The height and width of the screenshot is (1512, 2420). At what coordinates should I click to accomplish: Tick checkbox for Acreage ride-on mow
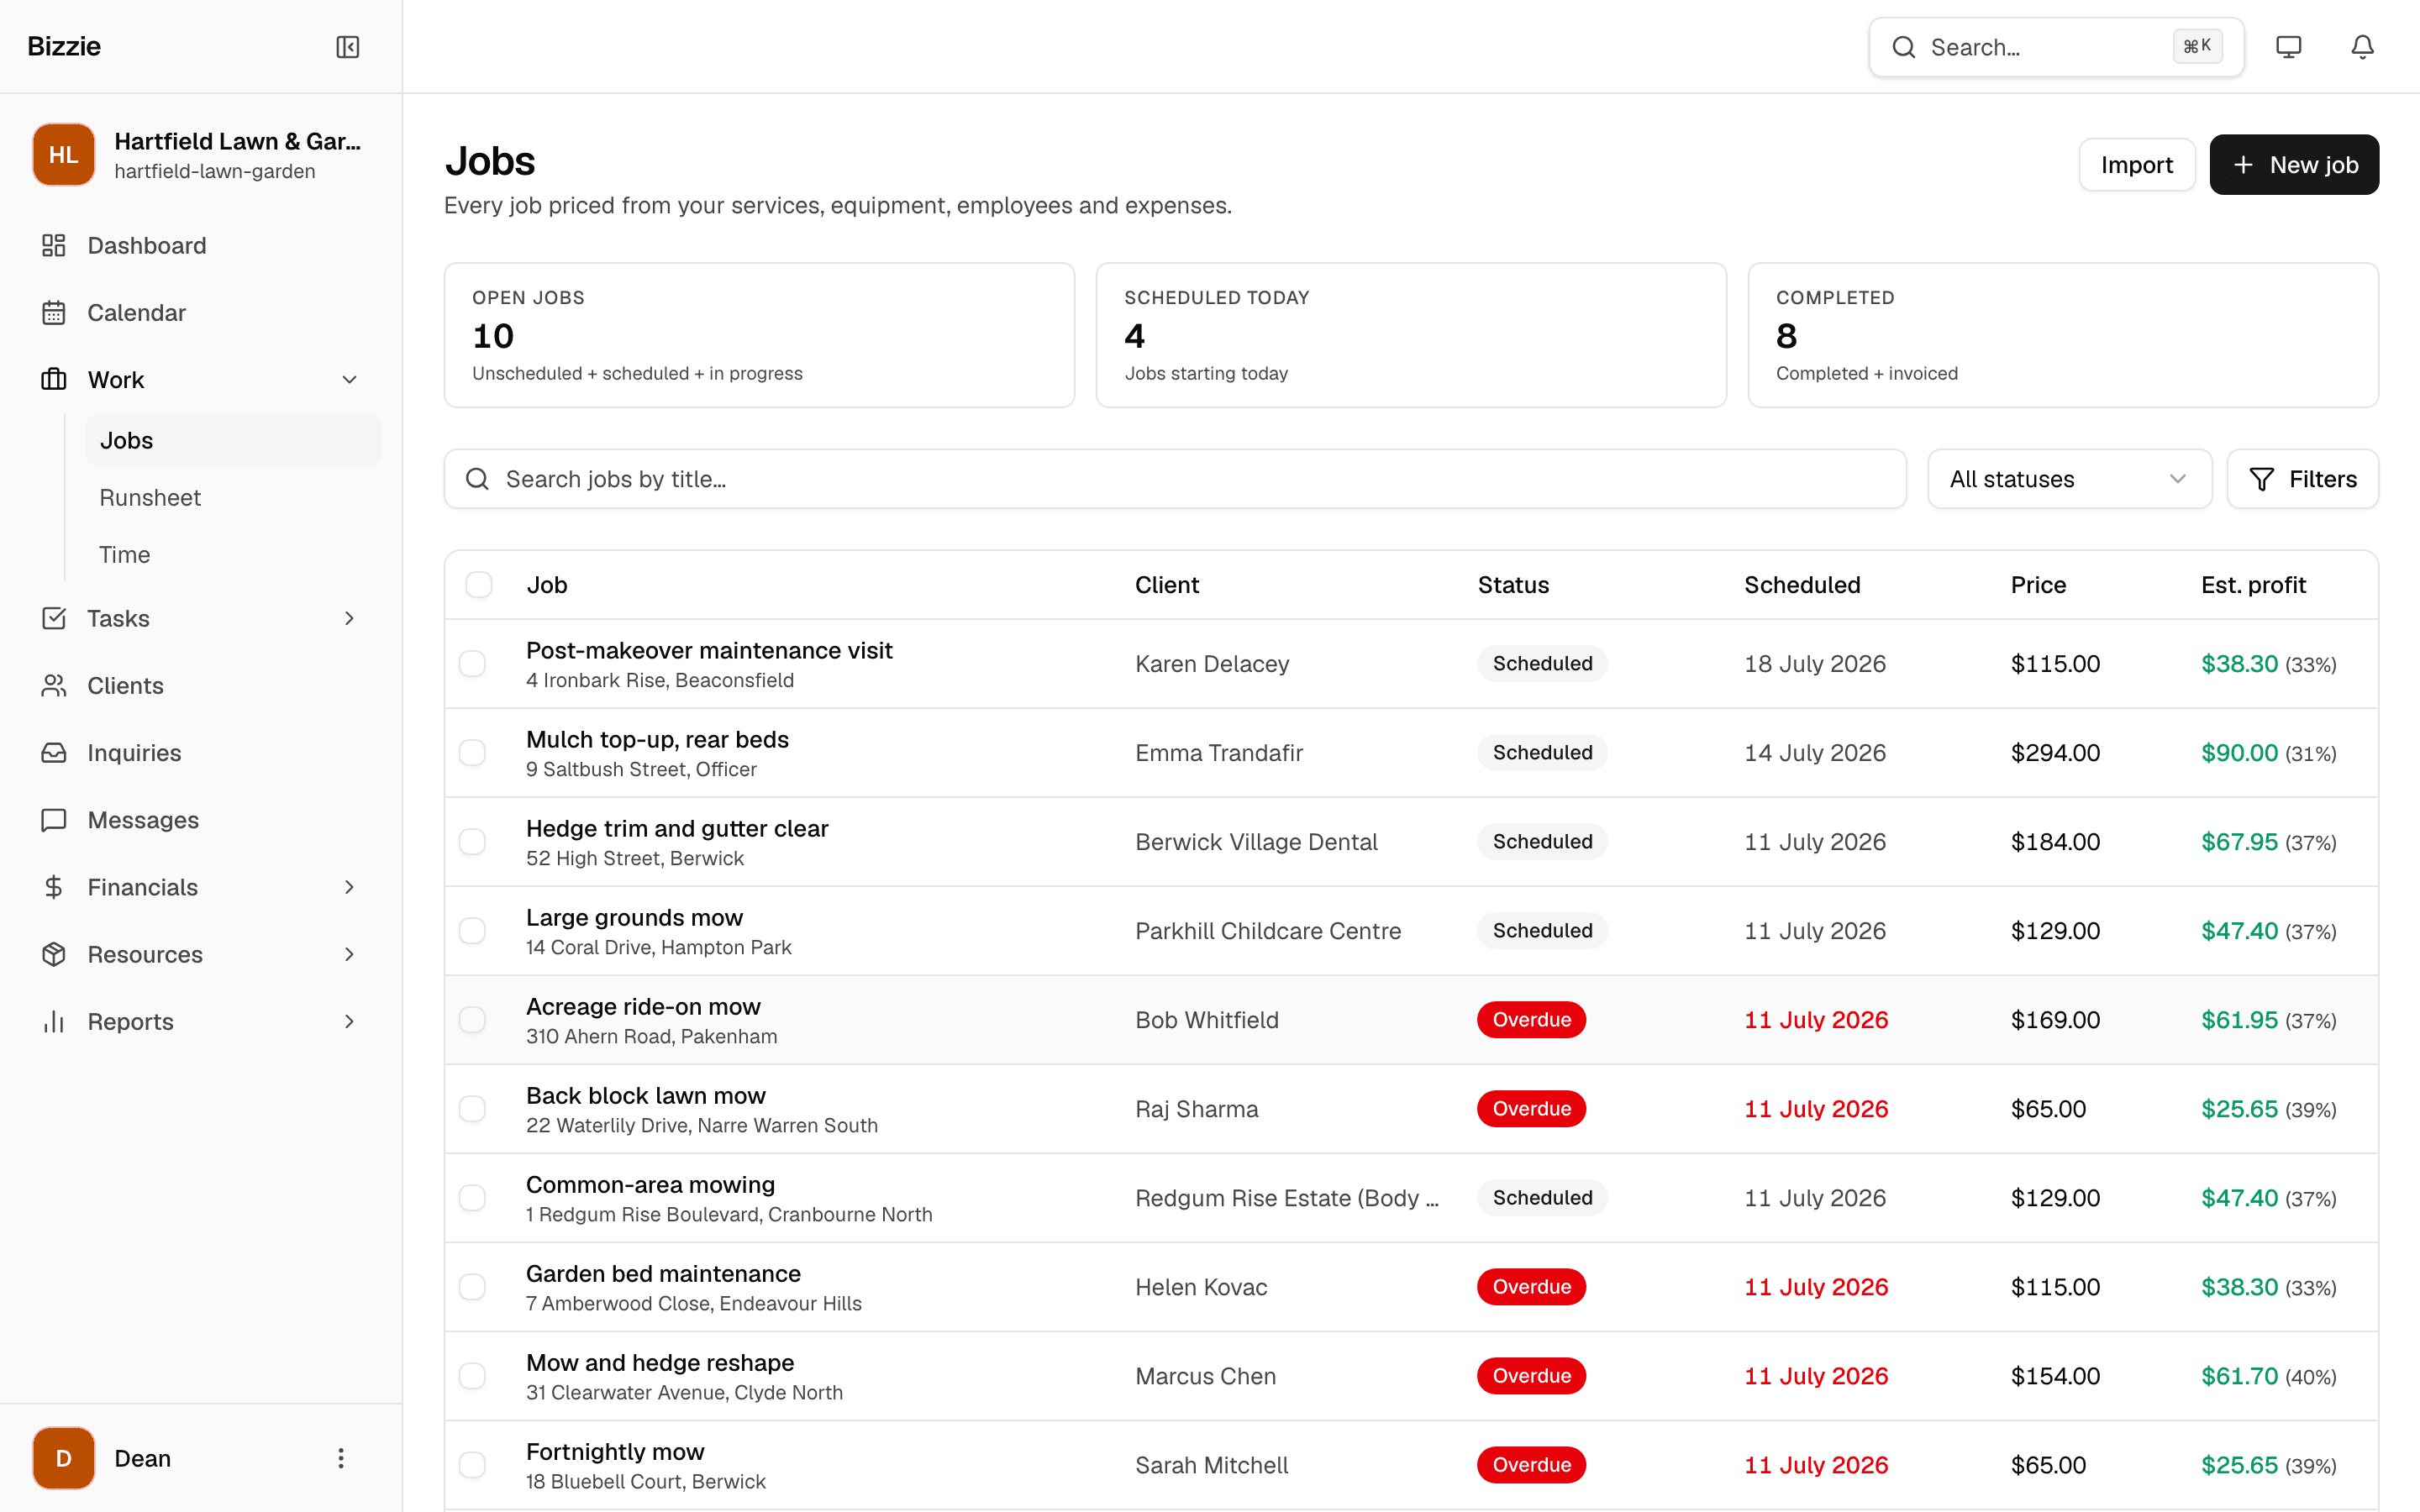(472, 1020)
